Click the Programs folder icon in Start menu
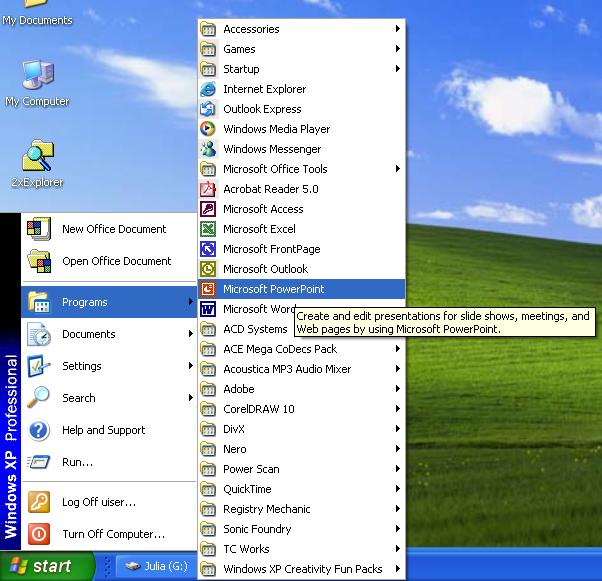Screen dimensions: 602x581 click(x=39, y=302)
